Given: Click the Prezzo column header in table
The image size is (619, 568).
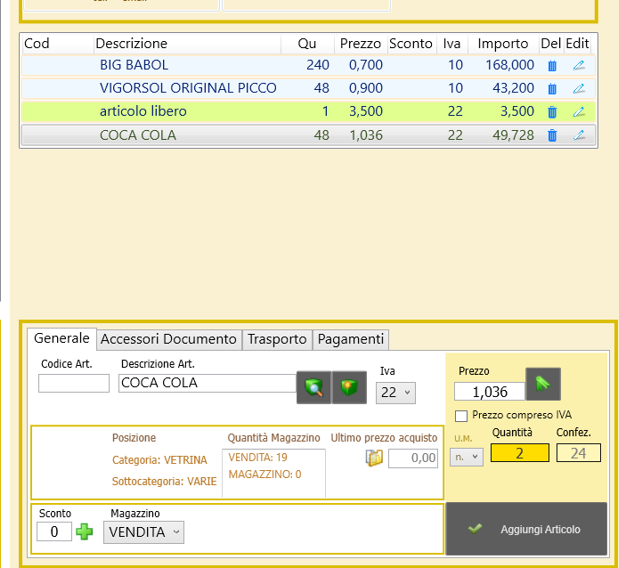Looking at the screenshot, I should coord(361,43).
